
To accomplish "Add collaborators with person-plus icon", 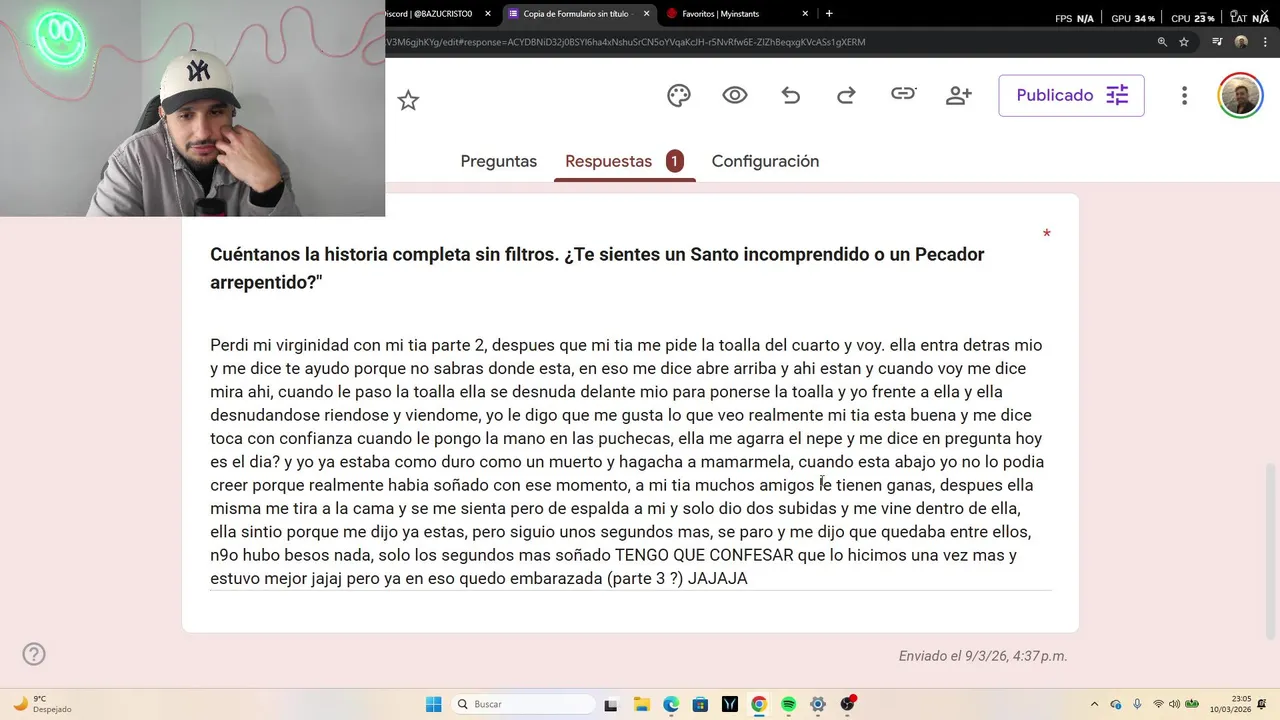I will 959,95.
